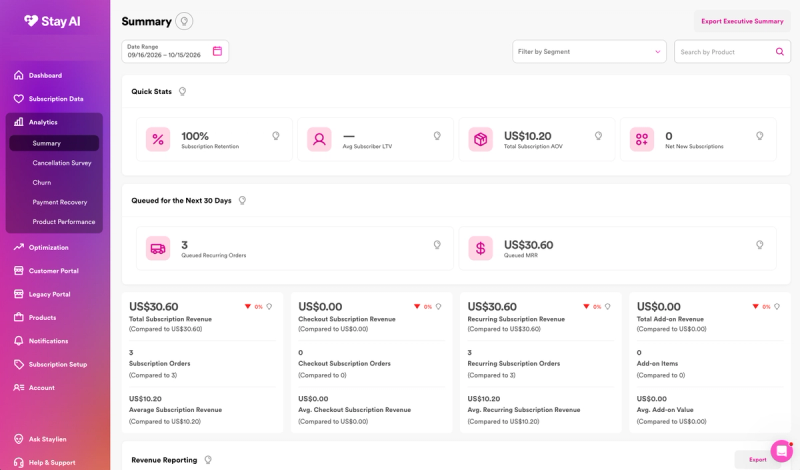Click the Customer Portal storefront icon

click(18, 270)
